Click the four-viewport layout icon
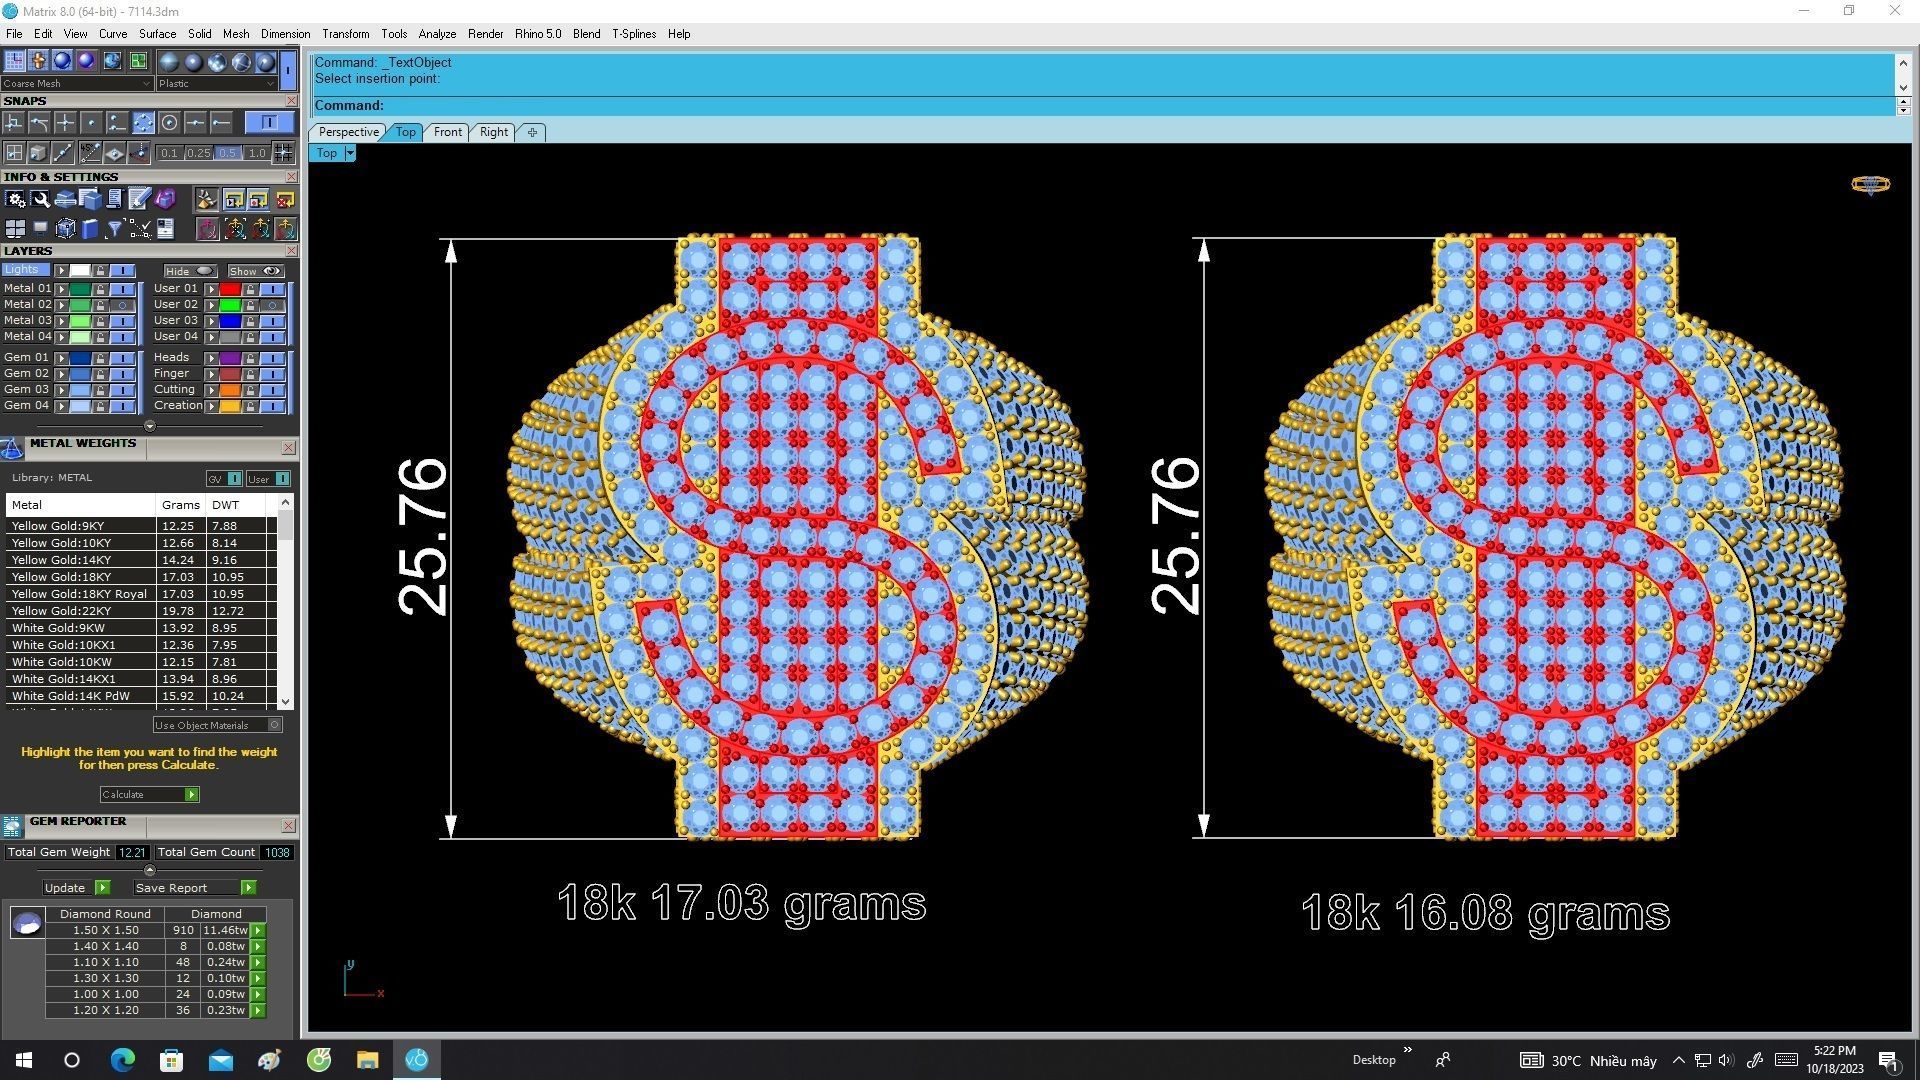Viewport: 1920px width, 1080px height. (x=15, y=229)
